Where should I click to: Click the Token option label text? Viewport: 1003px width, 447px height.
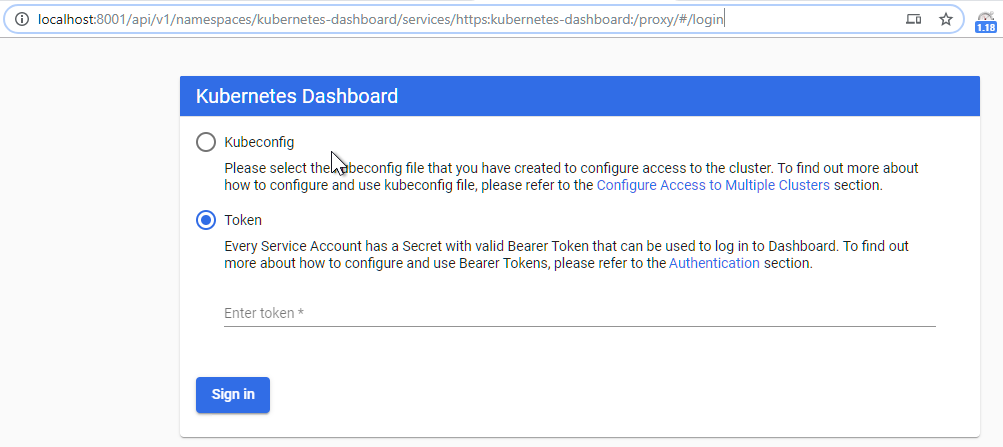coord(242,220)
